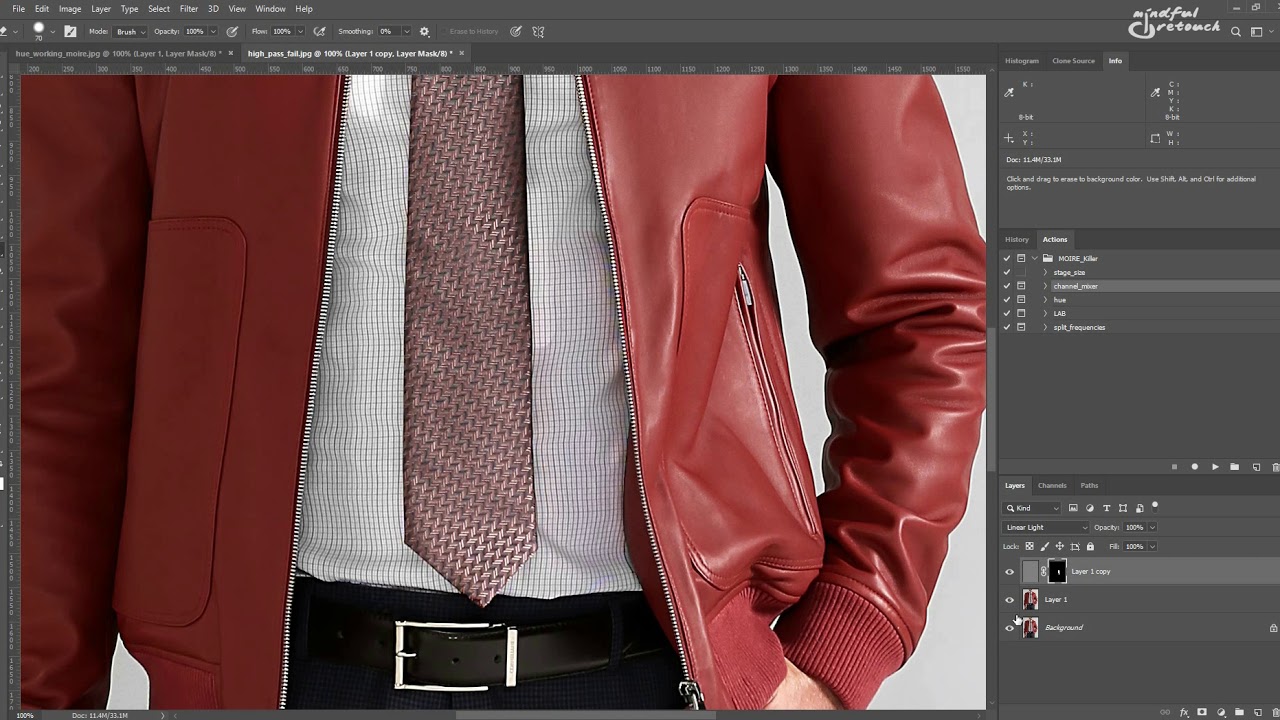Open the Smoothing value dropdown
The height and width of the screenshot is (720, 1280).
pos(405,31)
